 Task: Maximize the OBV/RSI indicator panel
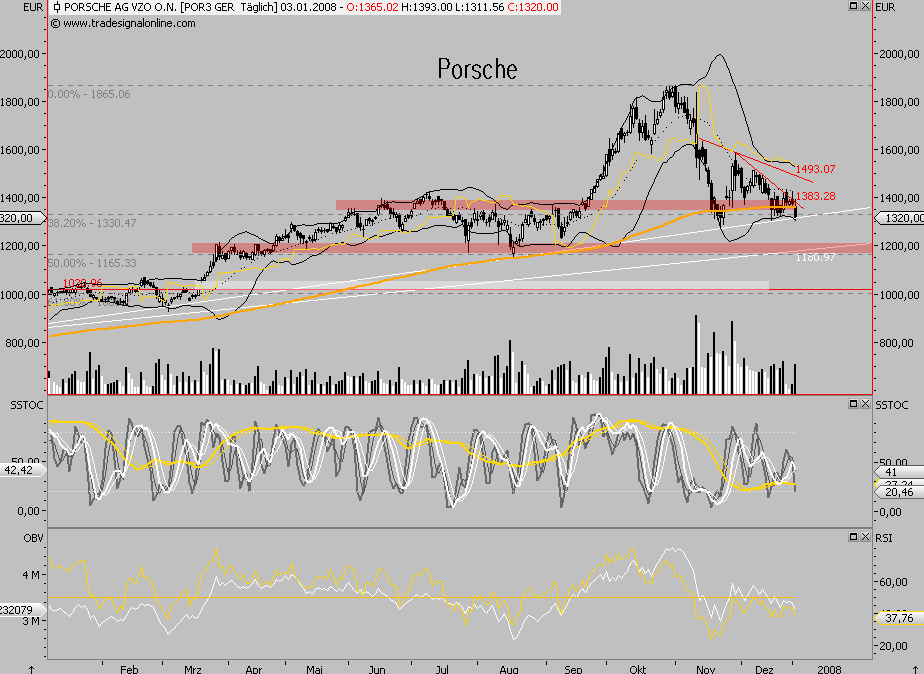tap(853, 537)
